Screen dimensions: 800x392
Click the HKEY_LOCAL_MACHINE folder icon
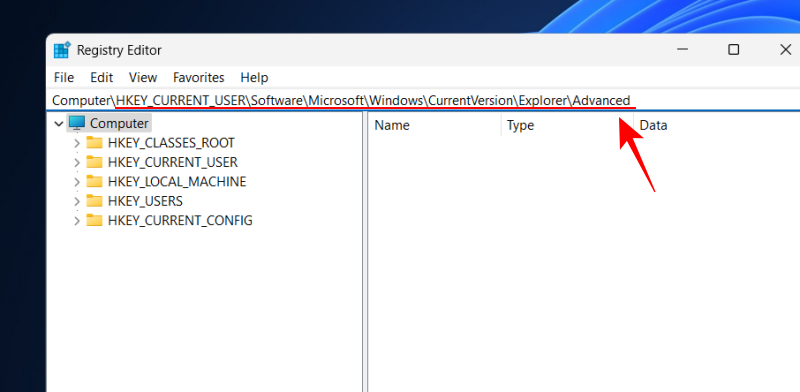point(94,181)
